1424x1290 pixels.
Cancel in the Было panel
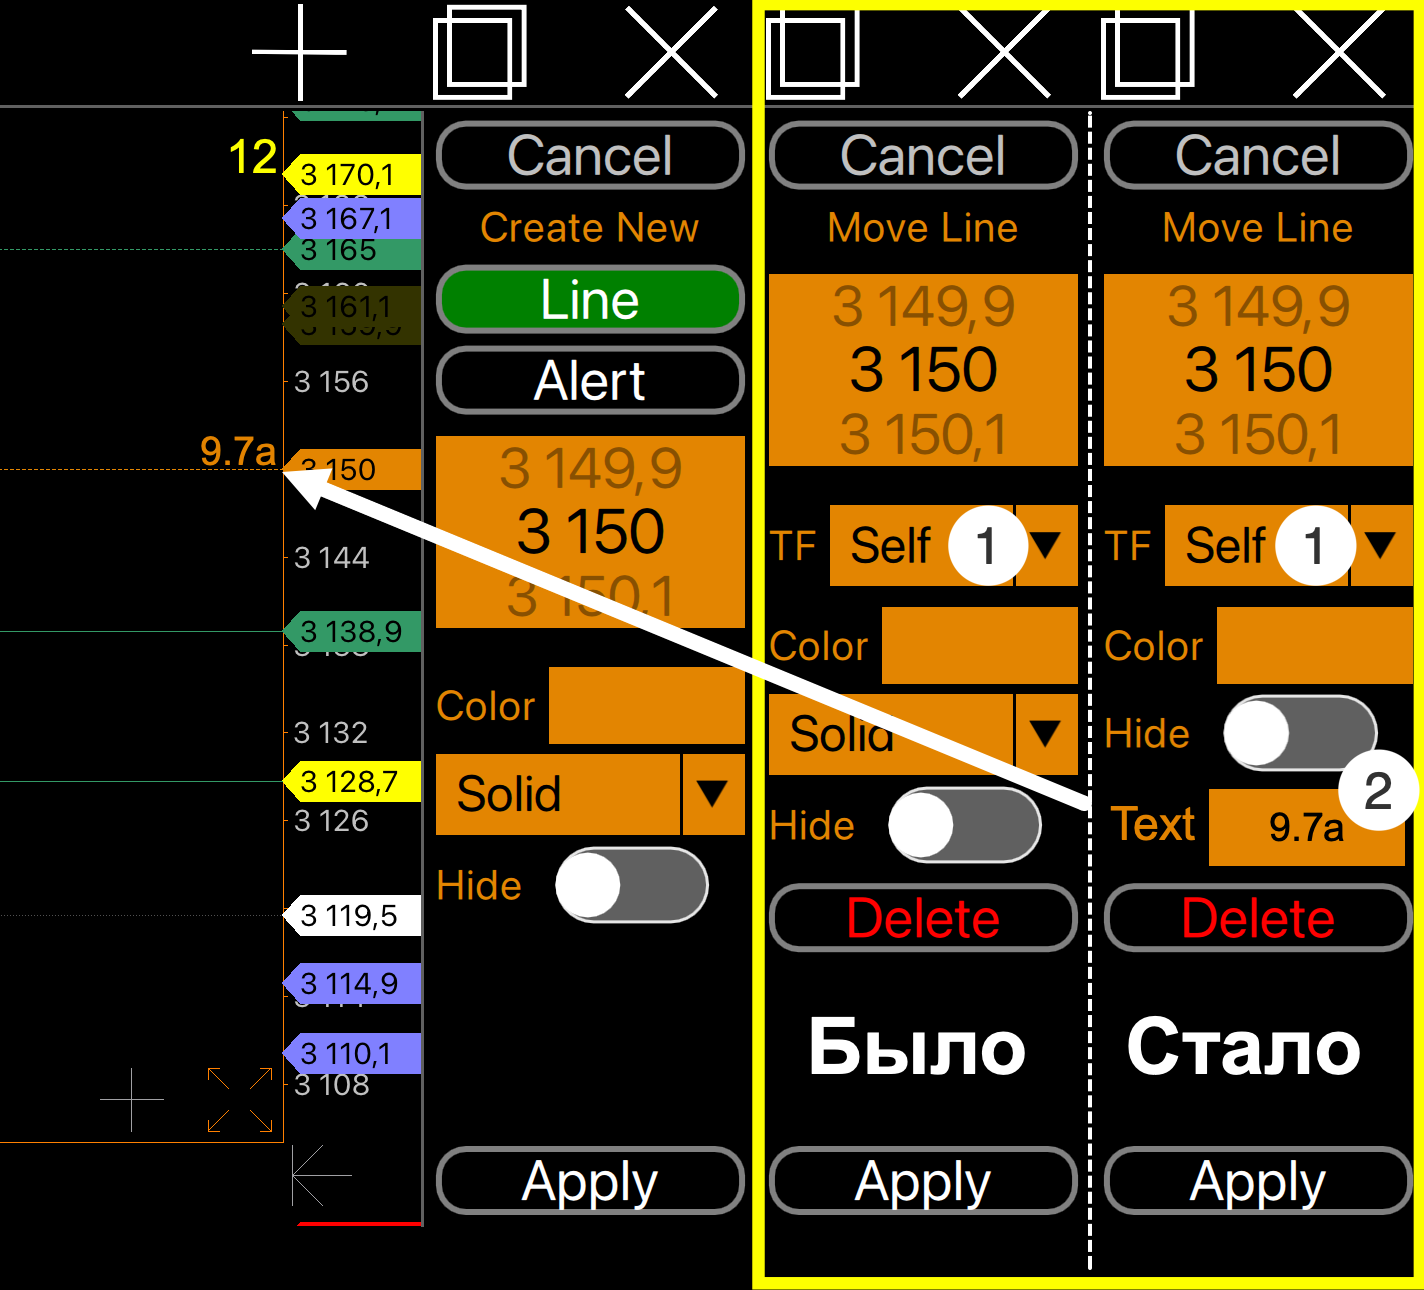click(x=923, y=155)
